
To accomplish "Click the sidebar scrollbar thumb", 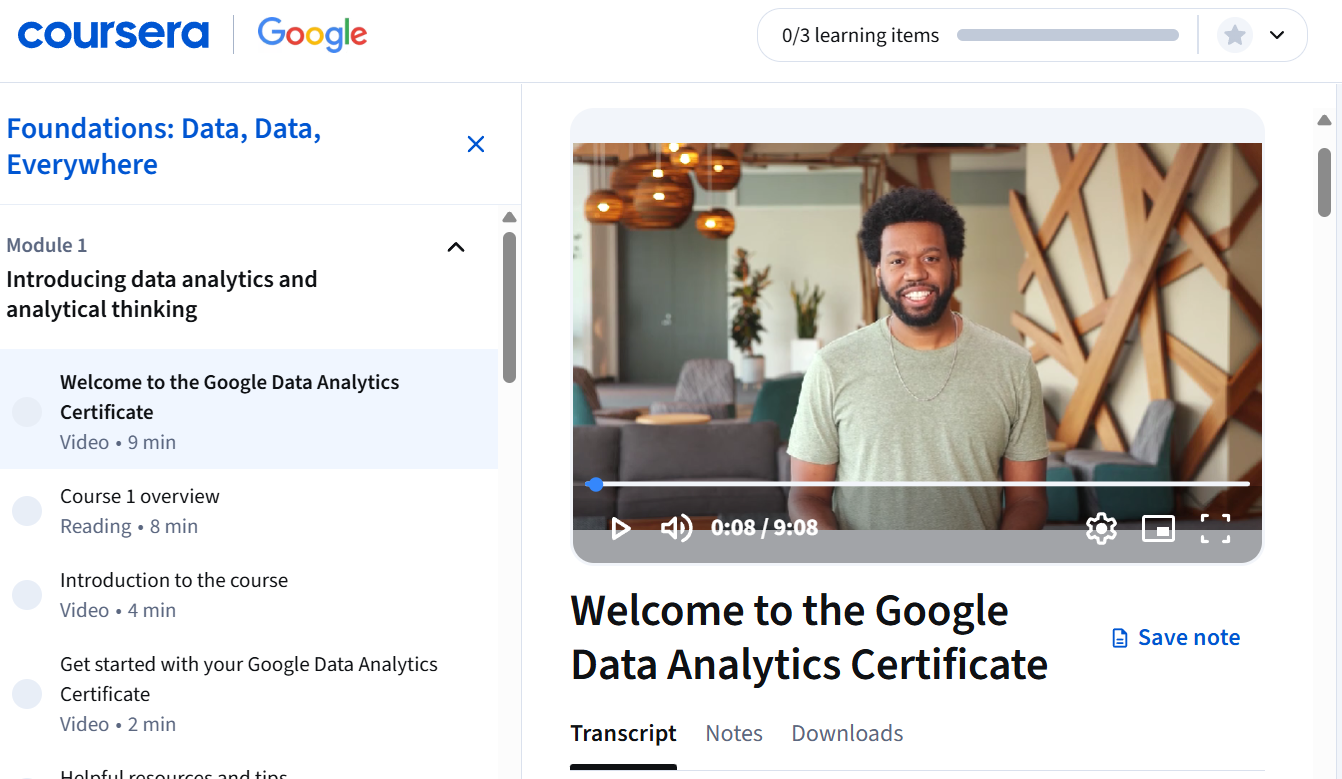I will [509, 307].
